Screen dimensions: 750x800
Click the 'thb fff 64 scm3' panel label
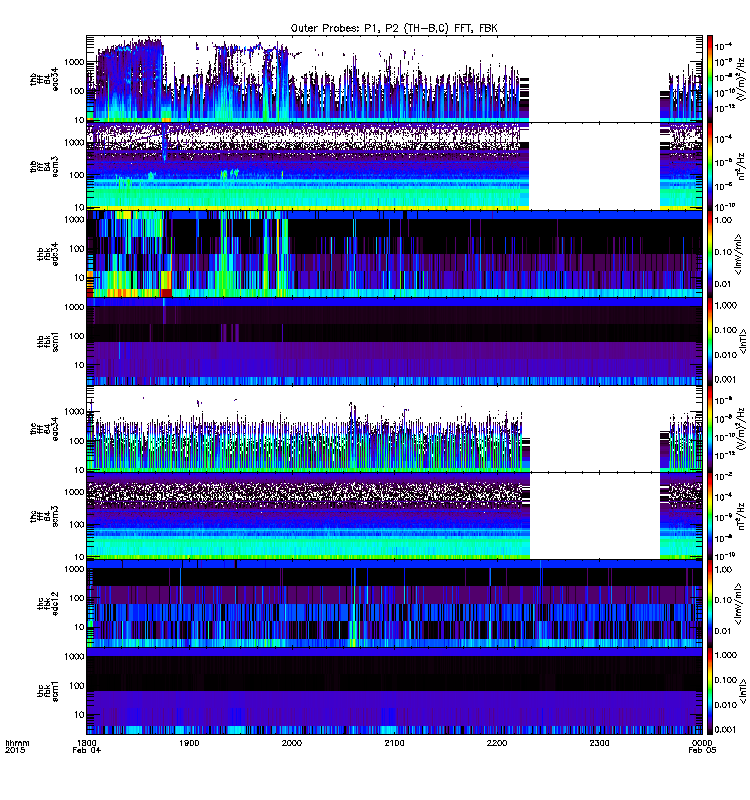44,166
